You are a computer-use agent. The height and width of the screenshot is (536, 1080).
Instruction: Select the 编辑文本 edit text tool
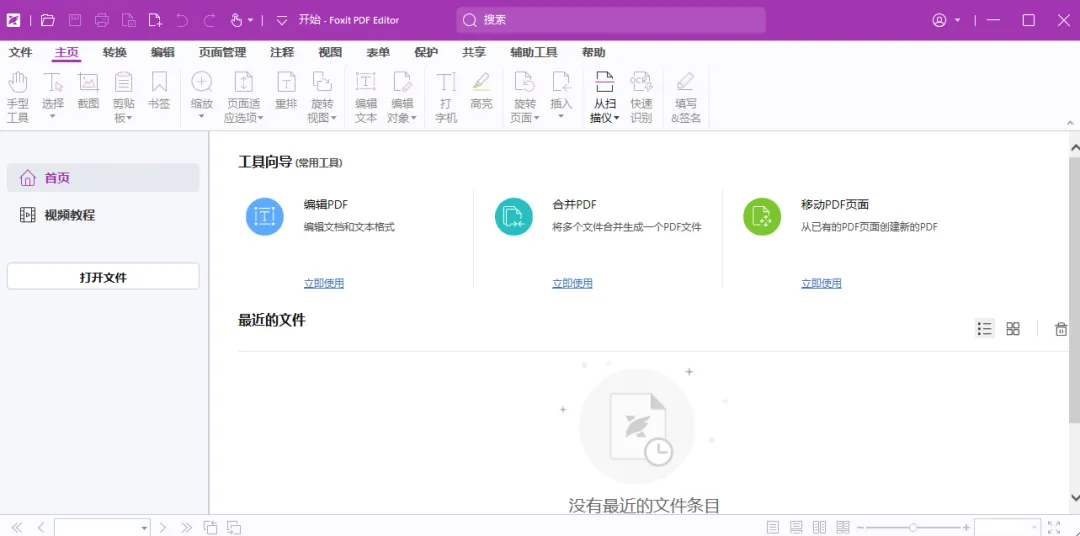click(x=366, y=97)
